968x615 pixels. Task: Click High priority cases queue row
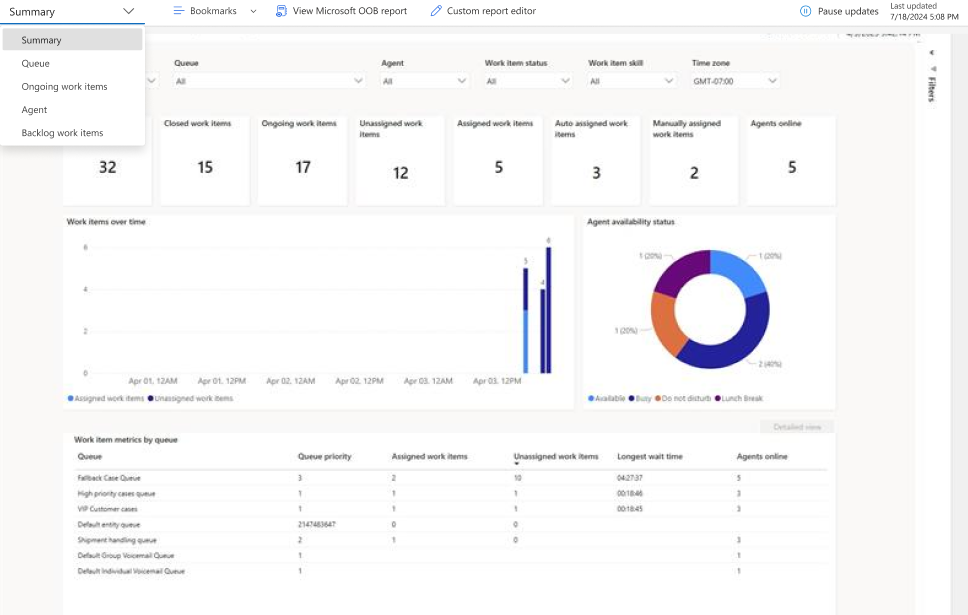point(450,493)
